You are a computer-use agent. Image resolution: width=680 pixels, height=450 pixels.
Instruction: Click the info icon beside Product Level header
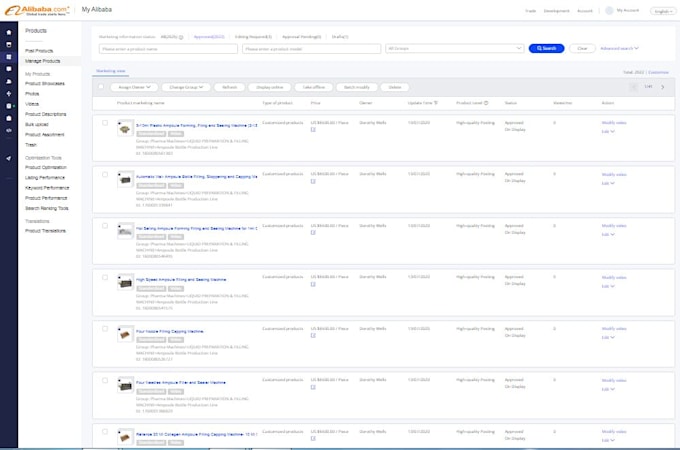pyautogui.click(x=486, y=103)
